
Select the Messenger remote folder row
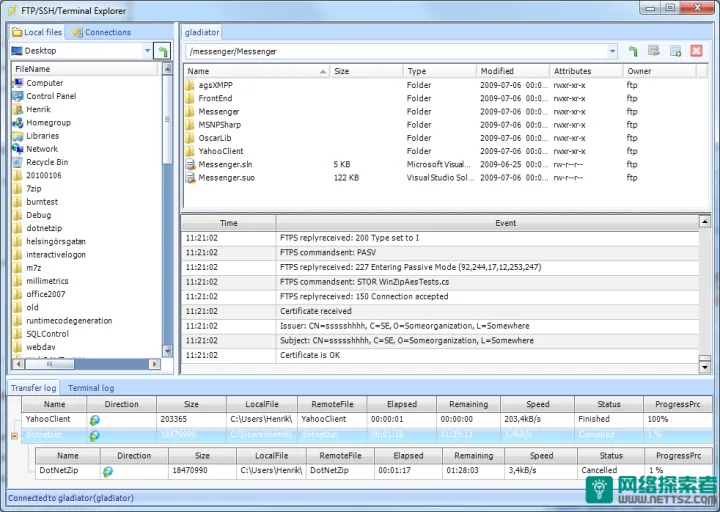[x=444, y=112]
